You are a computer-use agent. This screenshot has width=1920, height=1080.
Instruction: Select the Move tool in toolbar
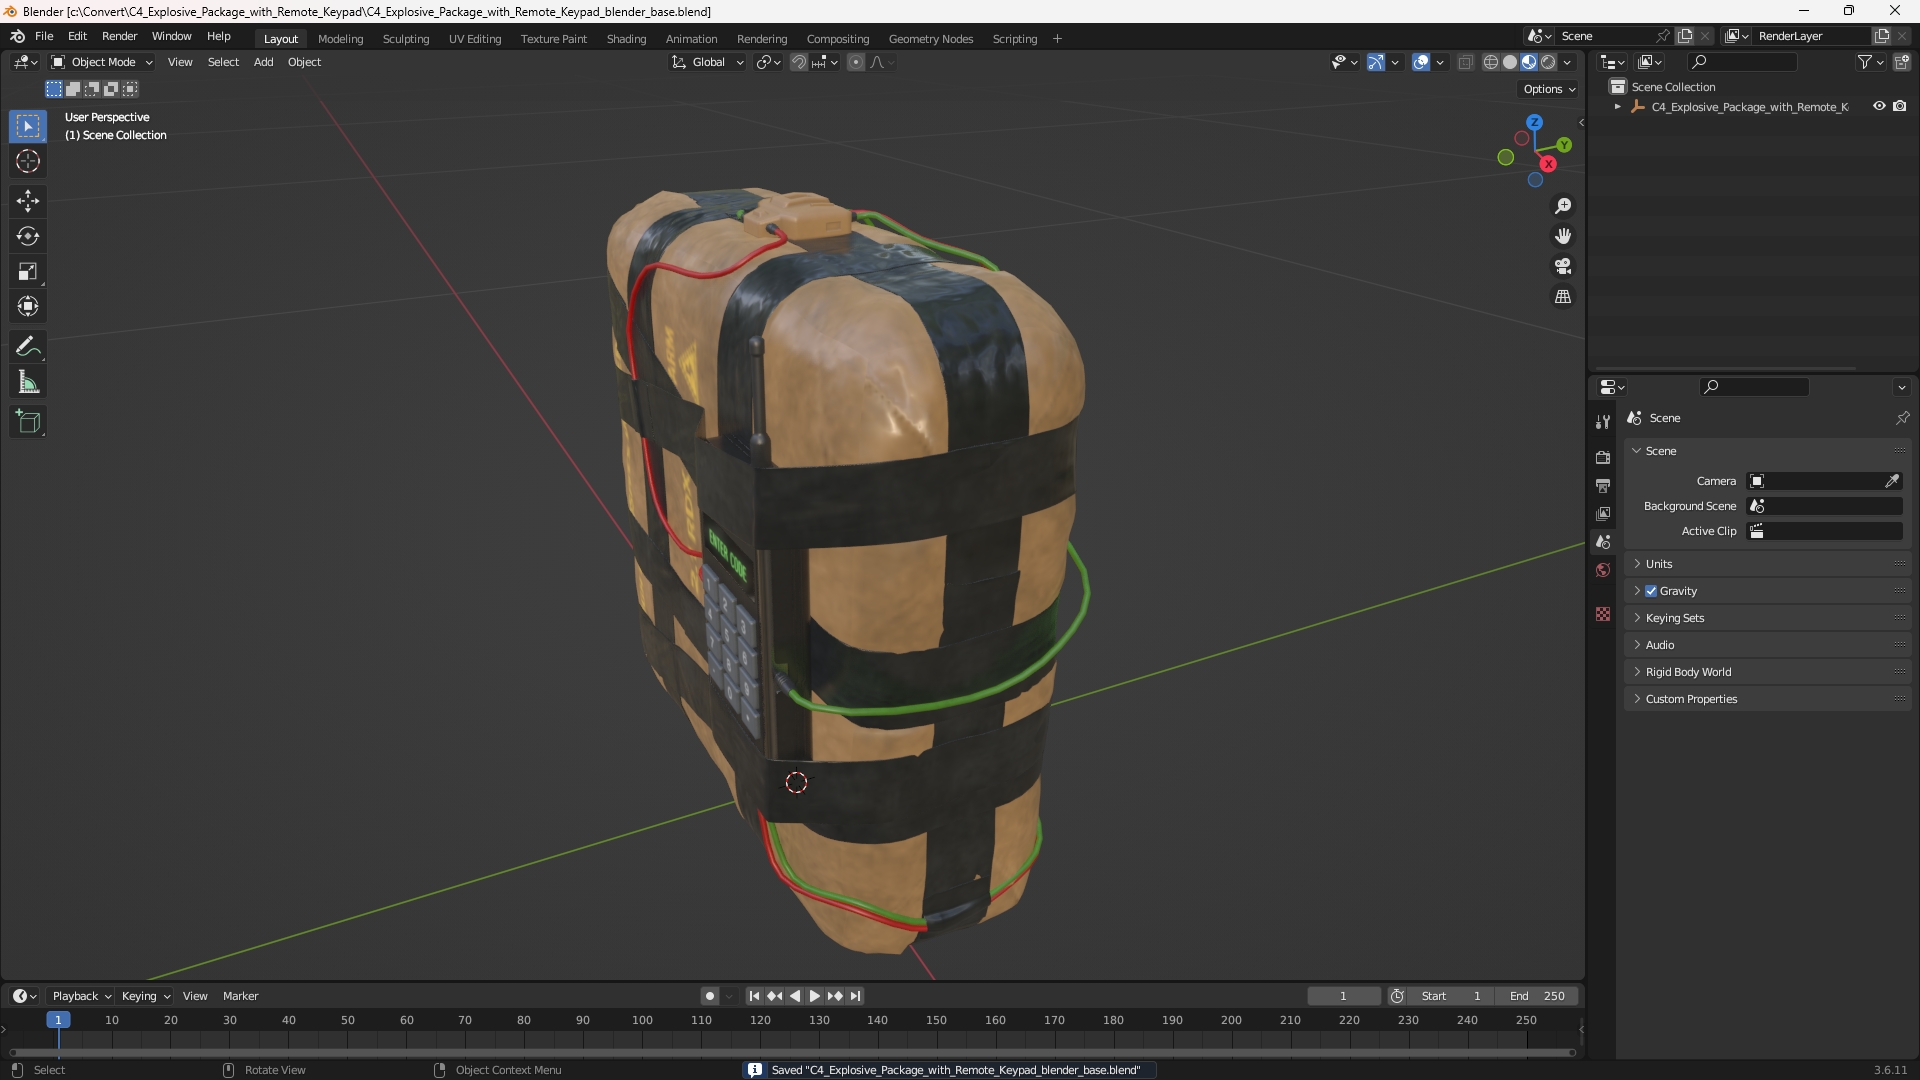(28, 201)
